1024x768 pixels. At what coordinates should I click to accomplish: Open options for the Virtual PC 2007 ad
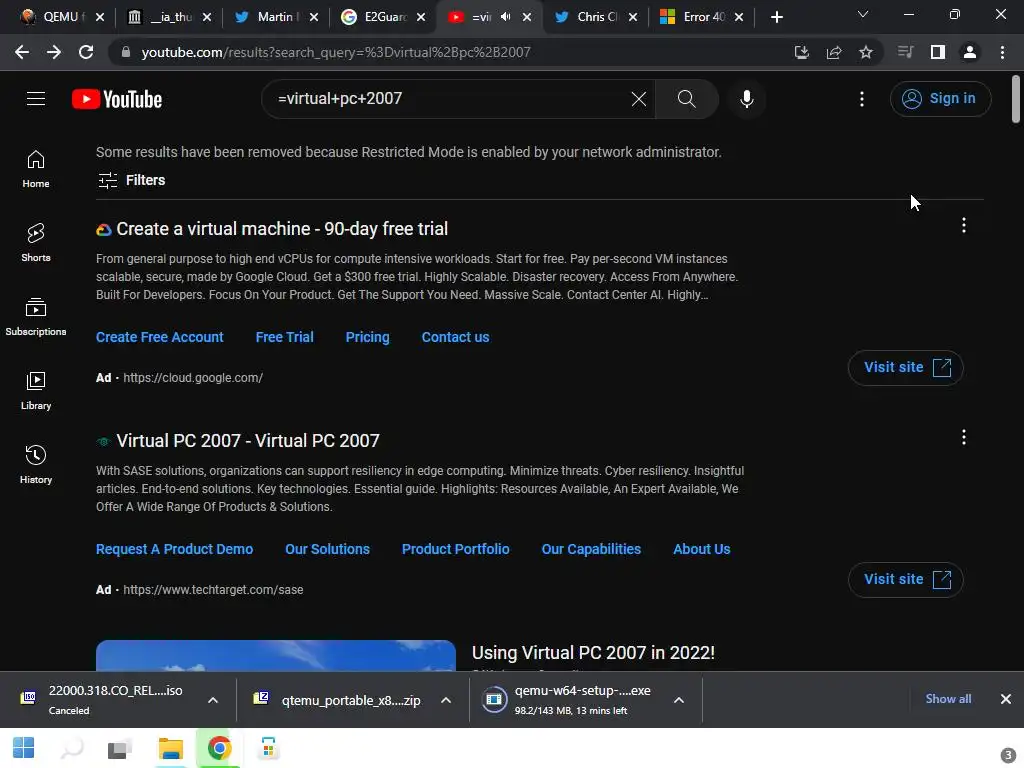pyautogui.click(x=963, y=438)
